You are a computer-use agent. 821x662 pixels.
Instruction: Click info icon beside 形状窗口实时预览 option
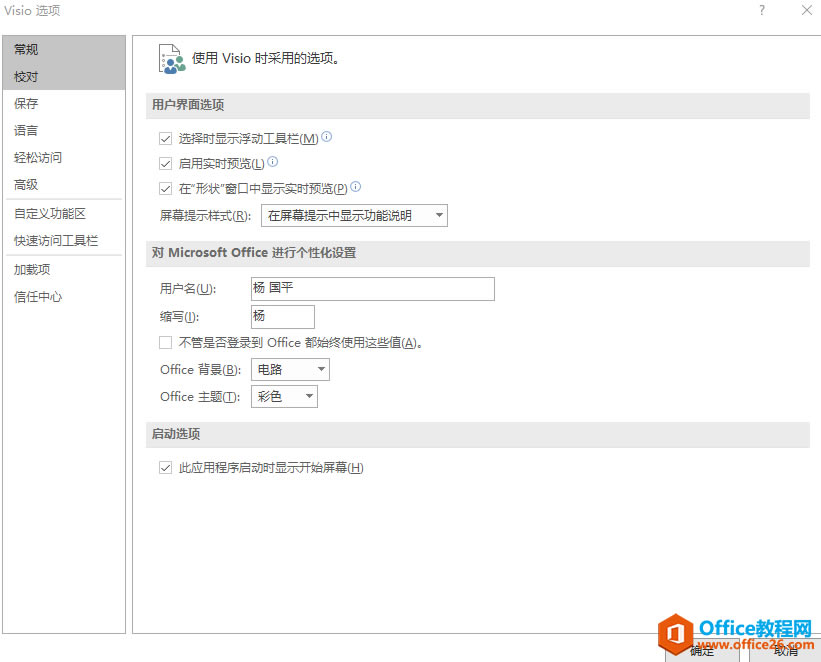coord(356,186)
